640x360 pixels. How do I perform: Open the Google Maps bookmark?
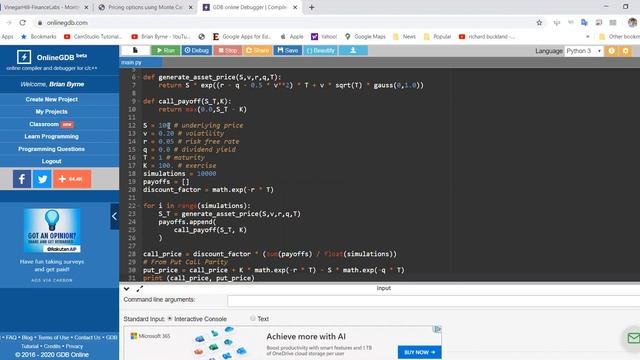(x=365, y=37)
